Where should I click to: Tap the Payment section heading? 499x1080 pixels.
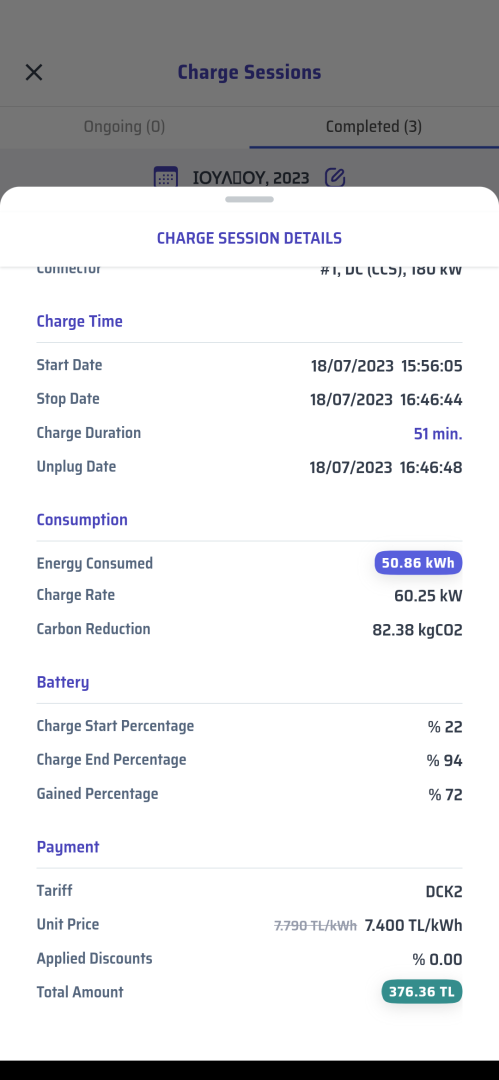[68, 847]
